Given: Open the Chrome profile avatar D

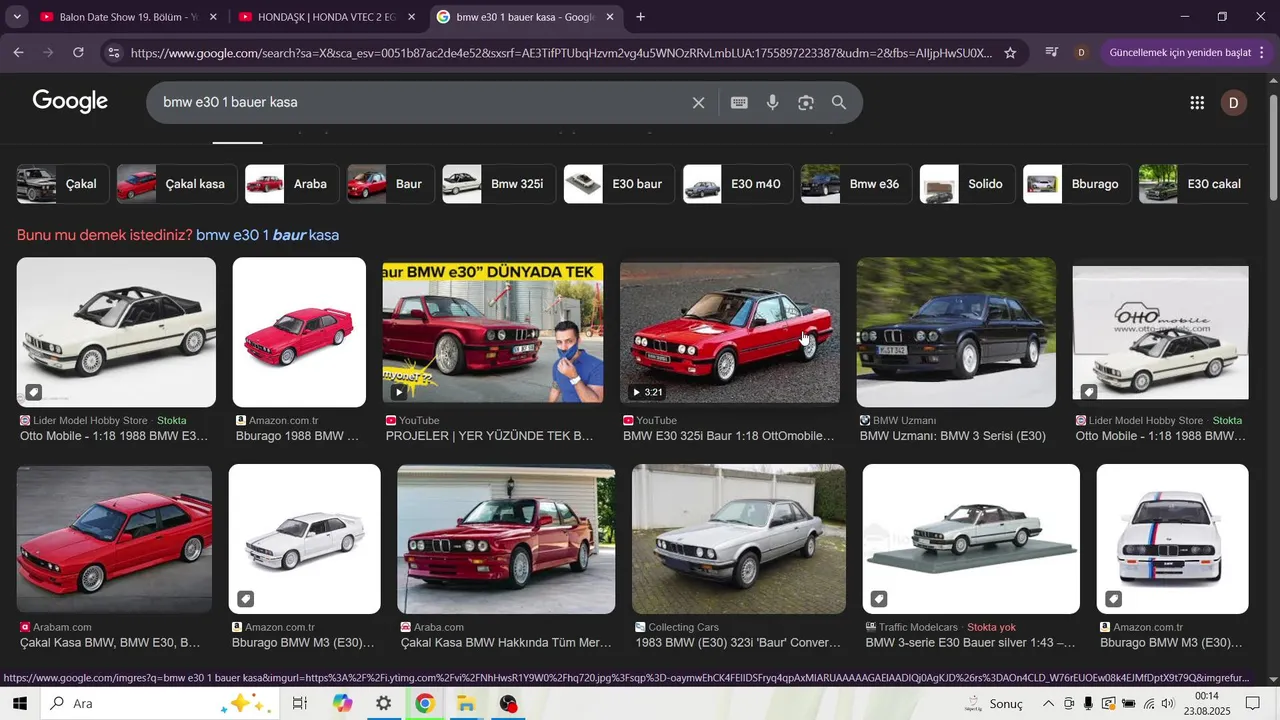Looking at the screenshot, I should pos(1081,53).
